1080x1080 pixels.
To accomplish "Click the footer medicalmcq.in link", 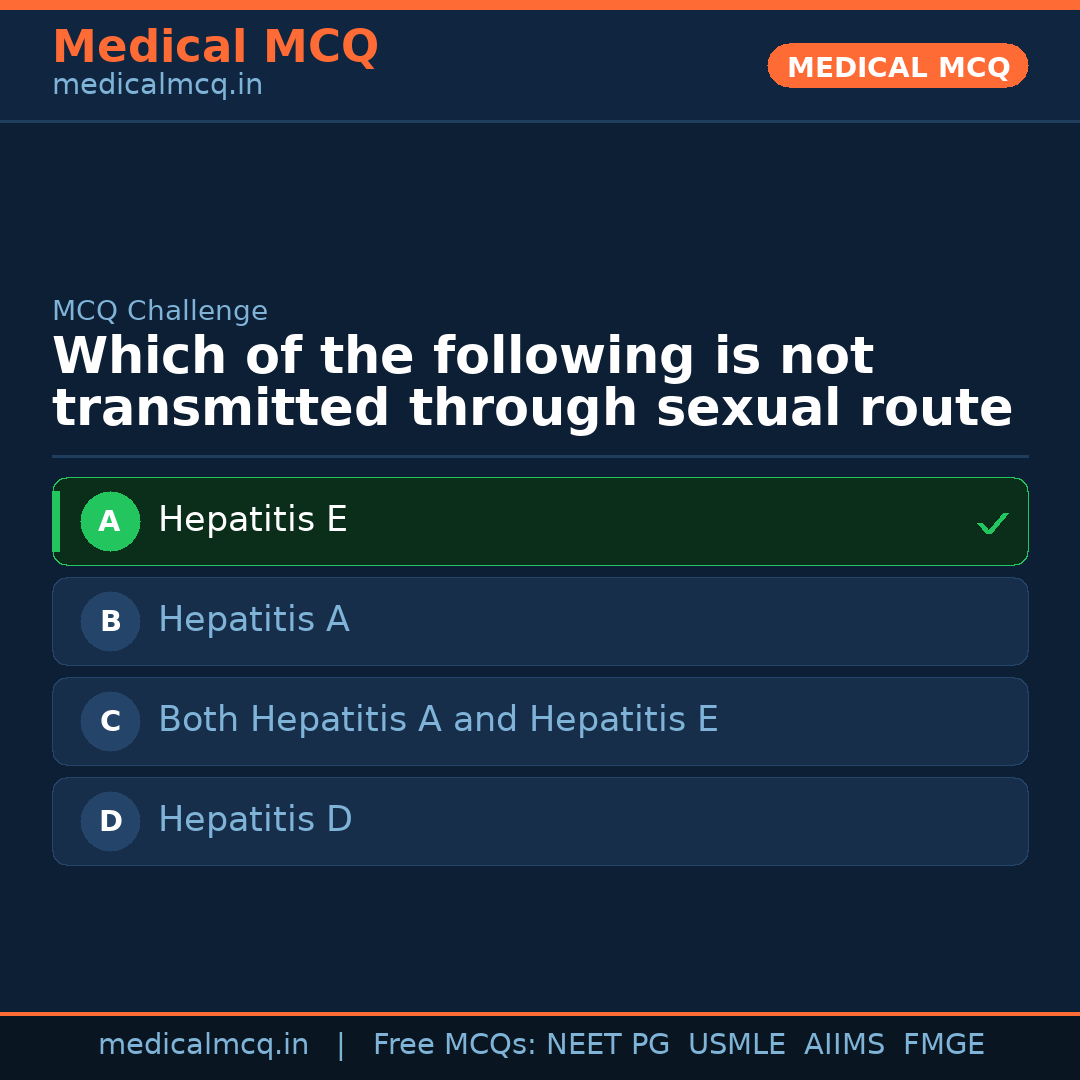I will [x=203, y=1045].
